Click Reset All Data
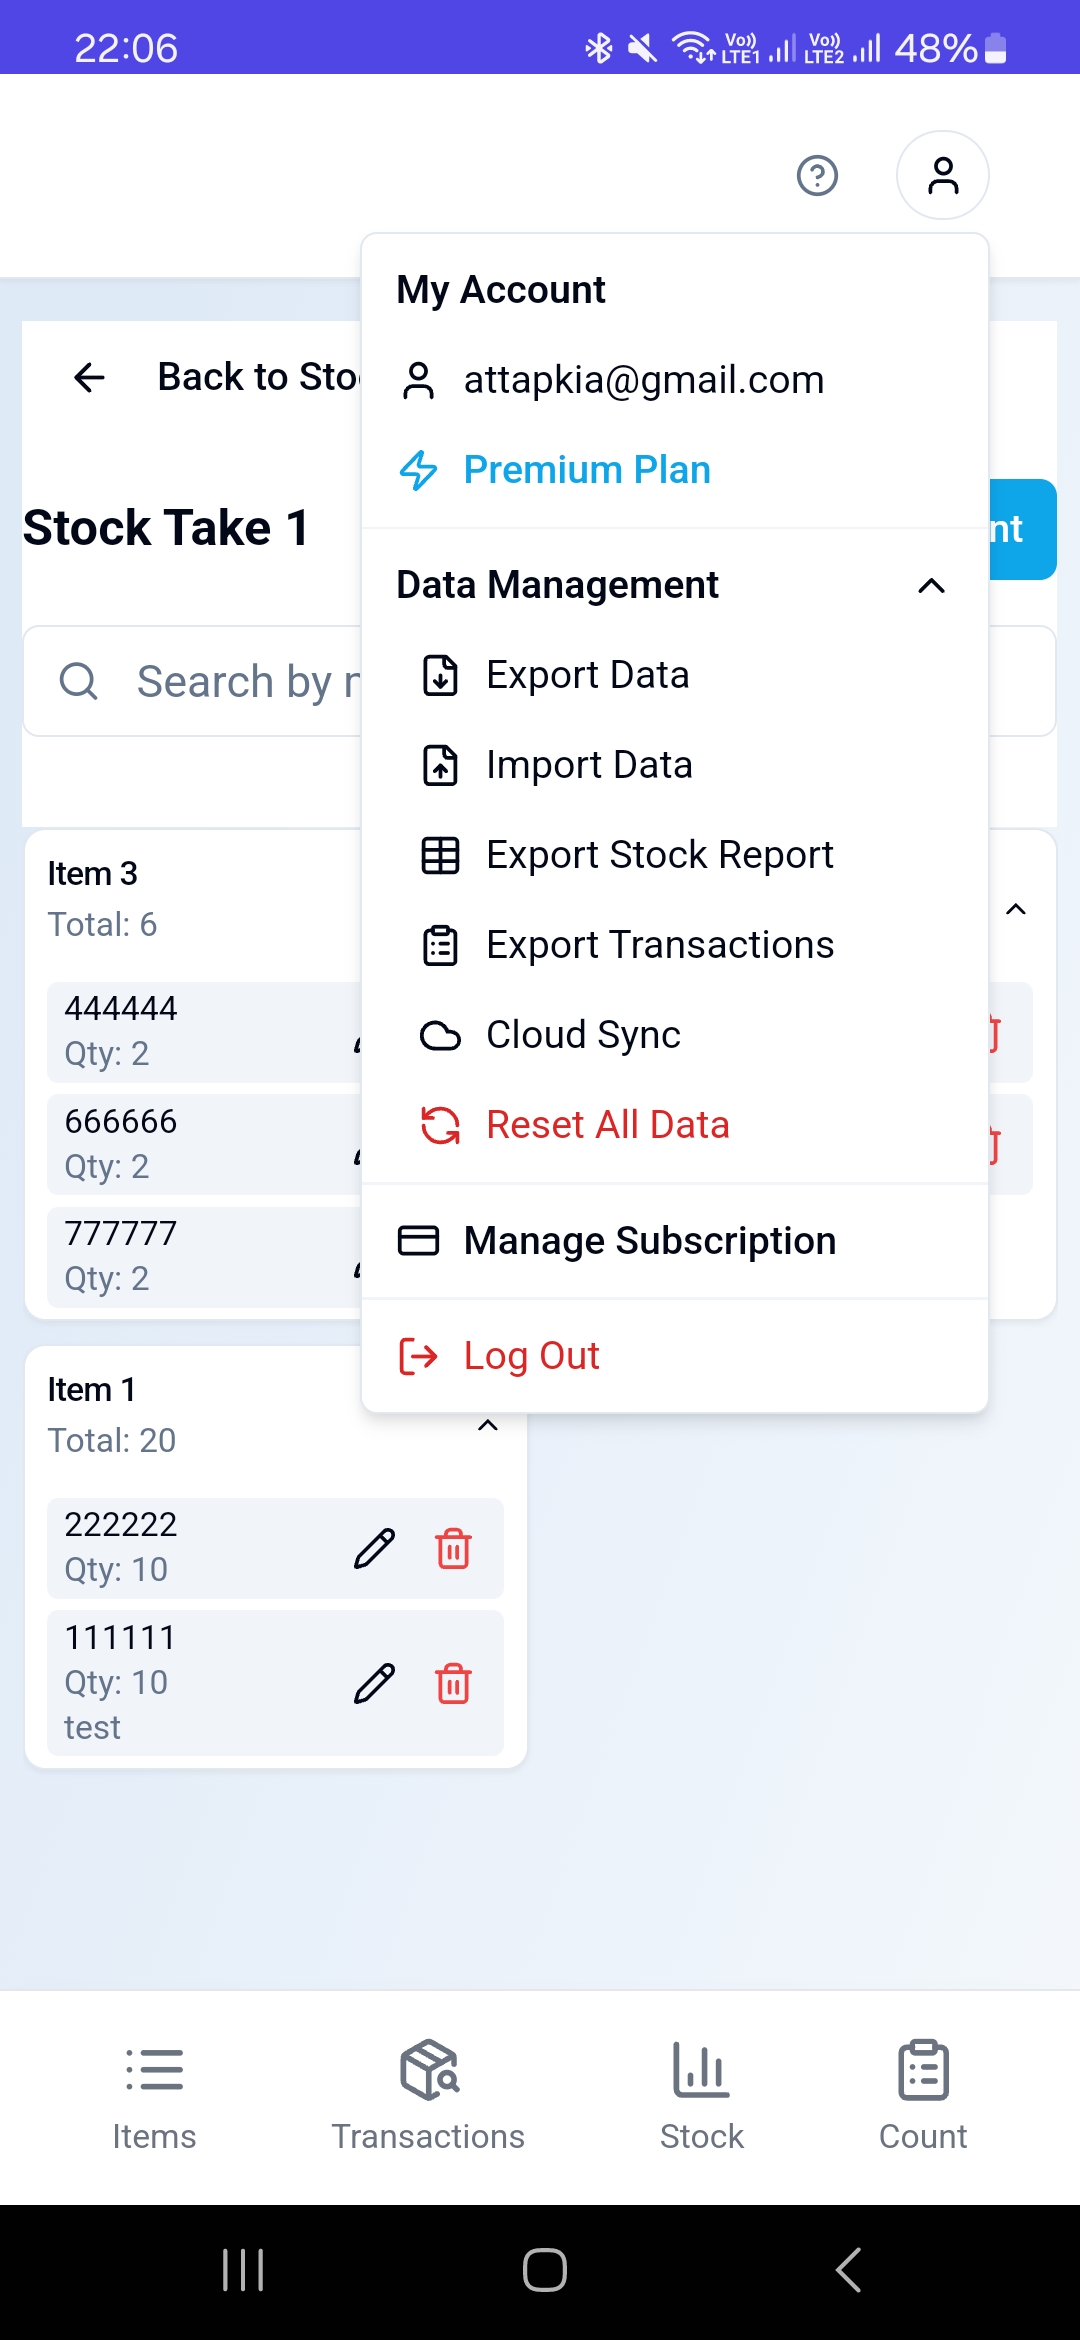Image resolution: width=1080 pixels, height=2340 pixels. (607, 1126)
